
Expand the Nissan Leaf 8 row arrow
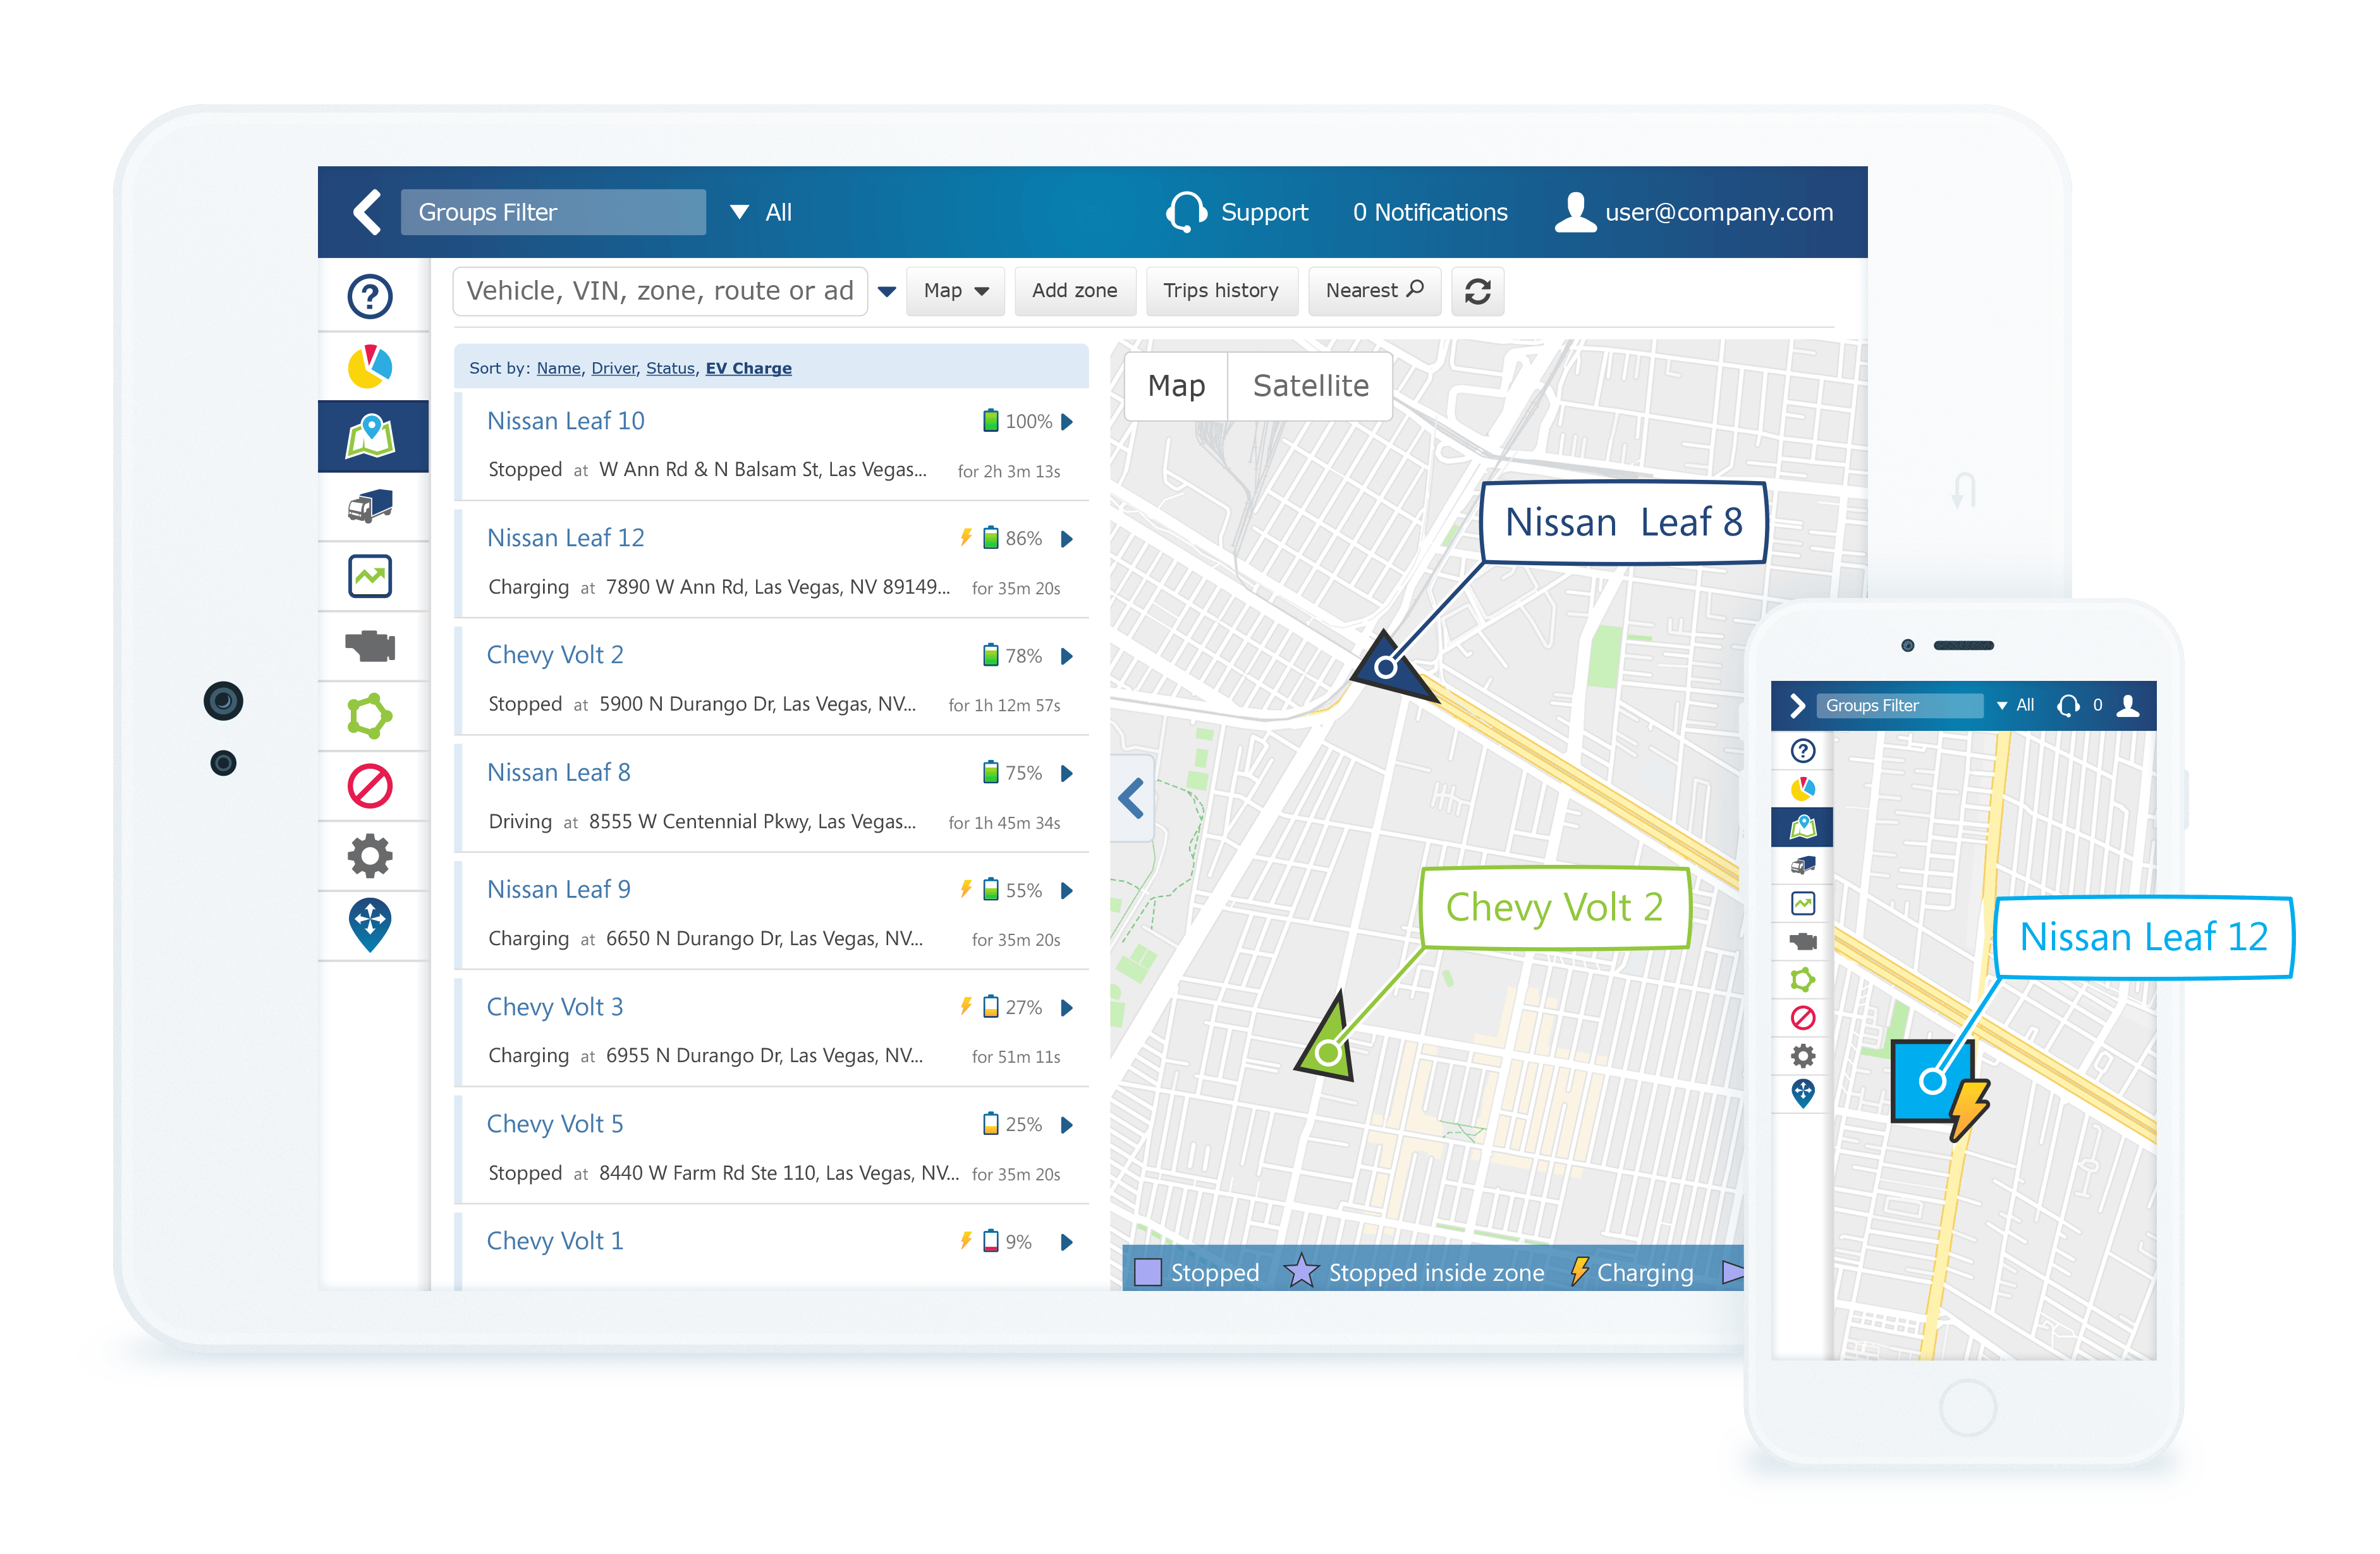[1067, 773]
